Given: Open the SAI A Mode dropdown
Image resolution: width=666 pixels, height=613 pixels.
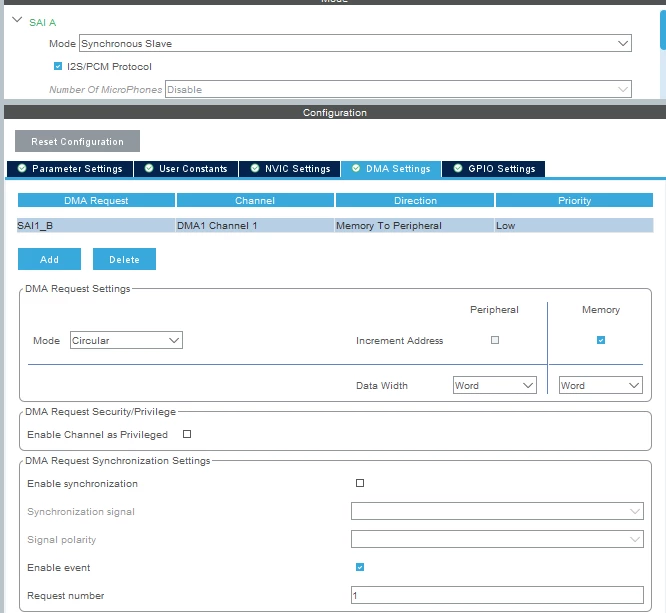Looking at the screenshot, I should 355,43.
